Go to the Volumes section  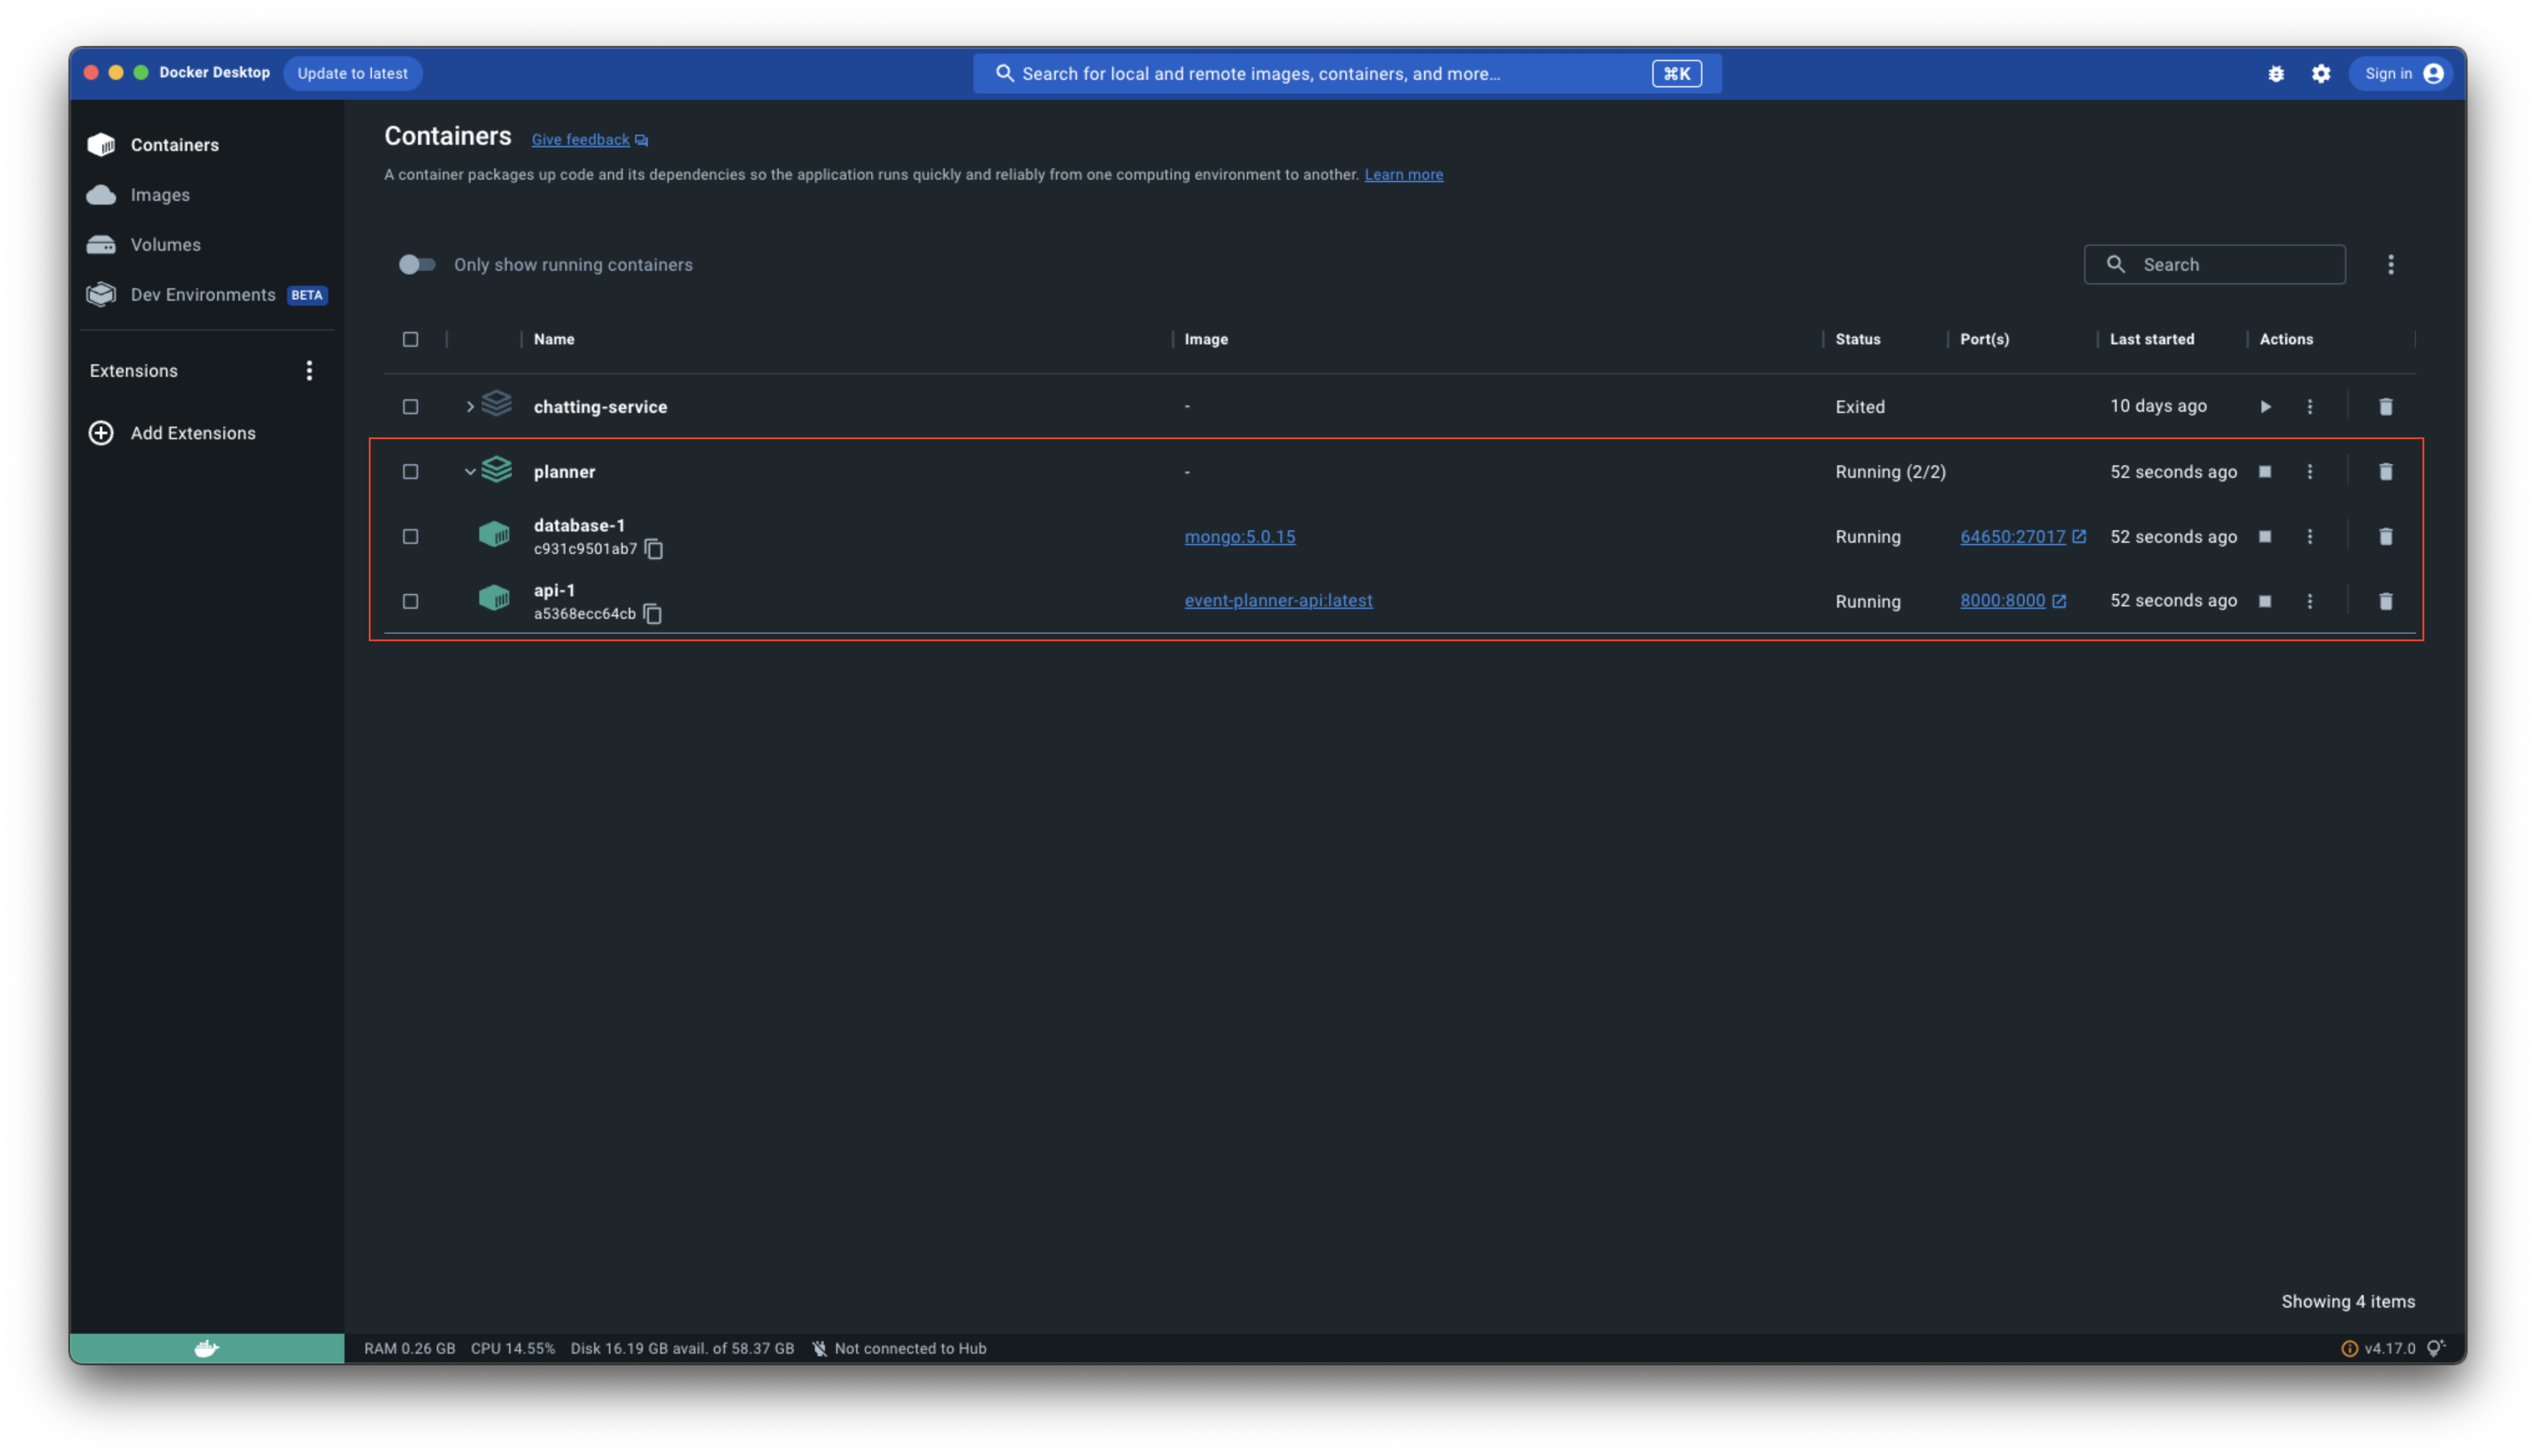coord(165,245)
